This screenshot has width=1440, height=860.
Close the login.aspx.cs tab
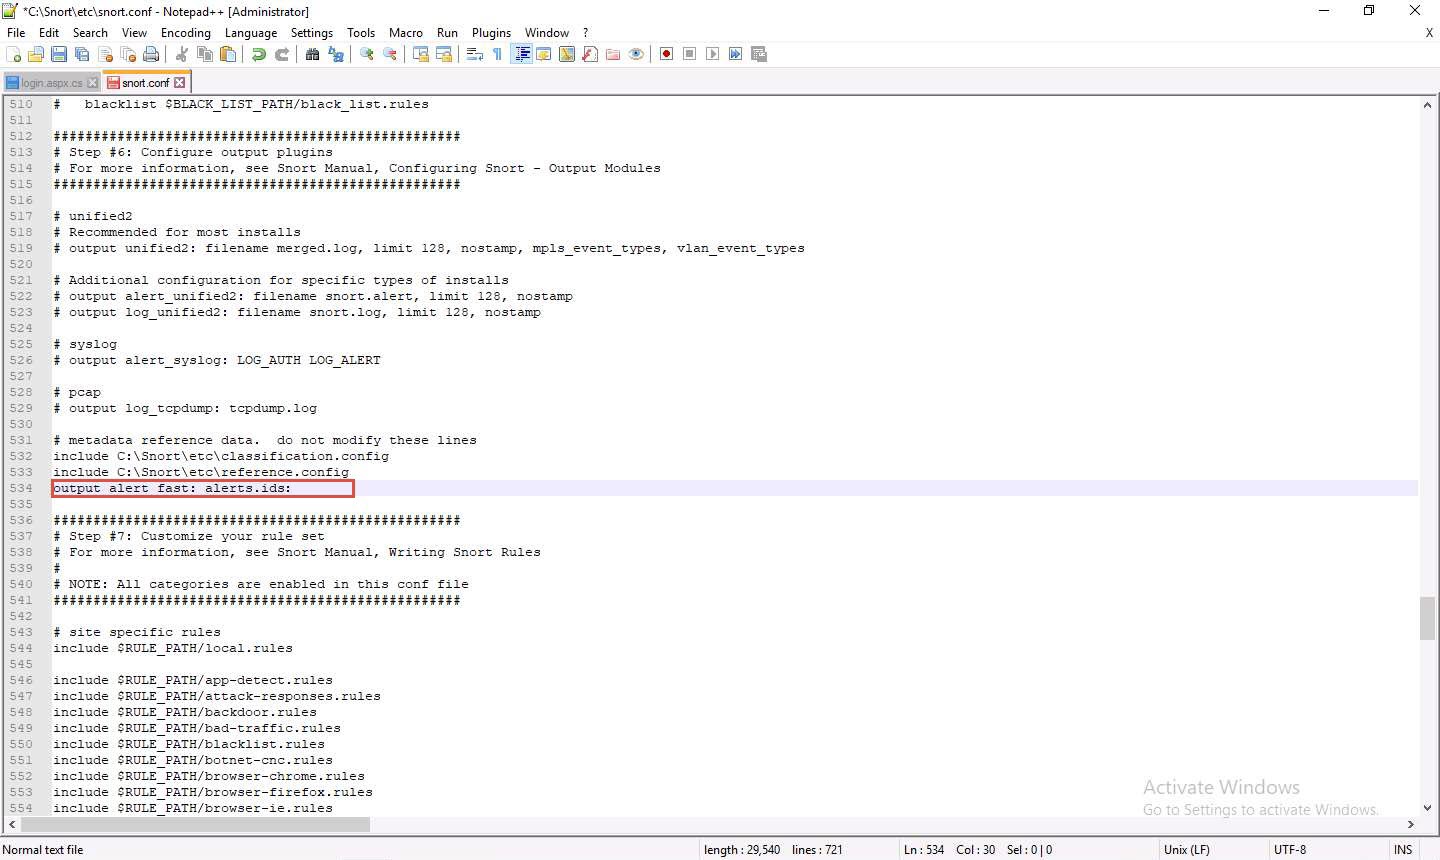coord(93,83)
